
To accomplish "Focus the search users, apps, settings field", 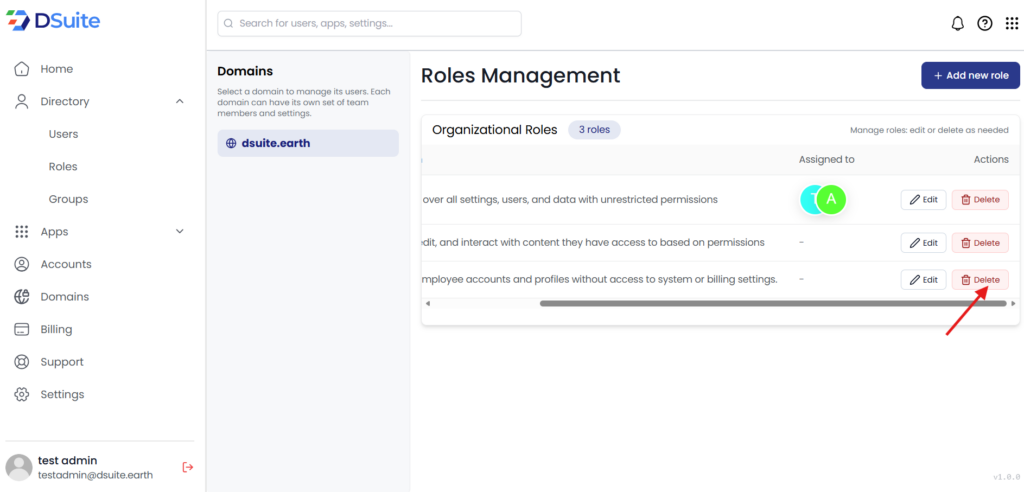I will [369, 23].
